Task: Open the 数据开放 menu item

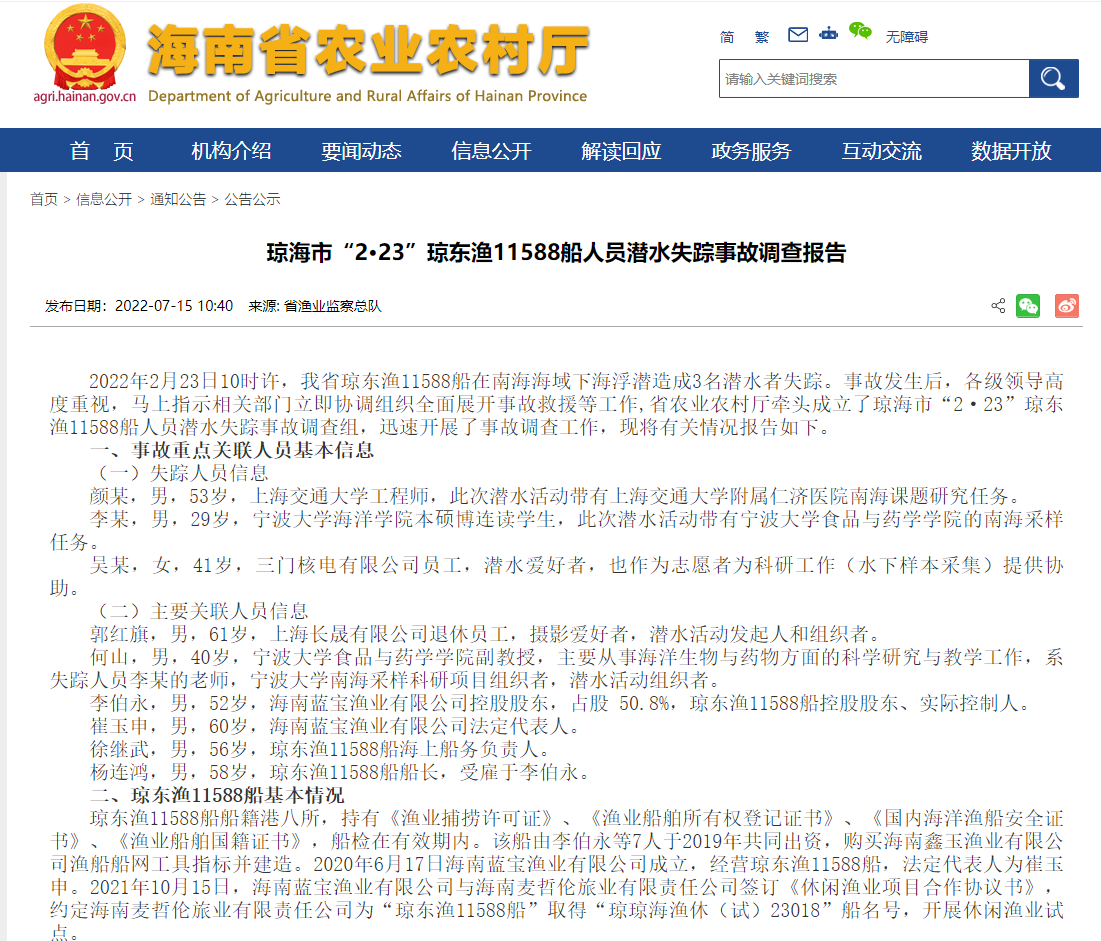Action: 1011,150
